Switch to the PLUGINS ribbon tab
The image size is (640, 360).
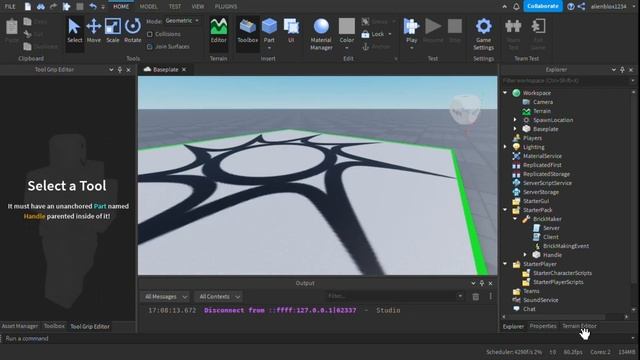(x=226, y=7)
